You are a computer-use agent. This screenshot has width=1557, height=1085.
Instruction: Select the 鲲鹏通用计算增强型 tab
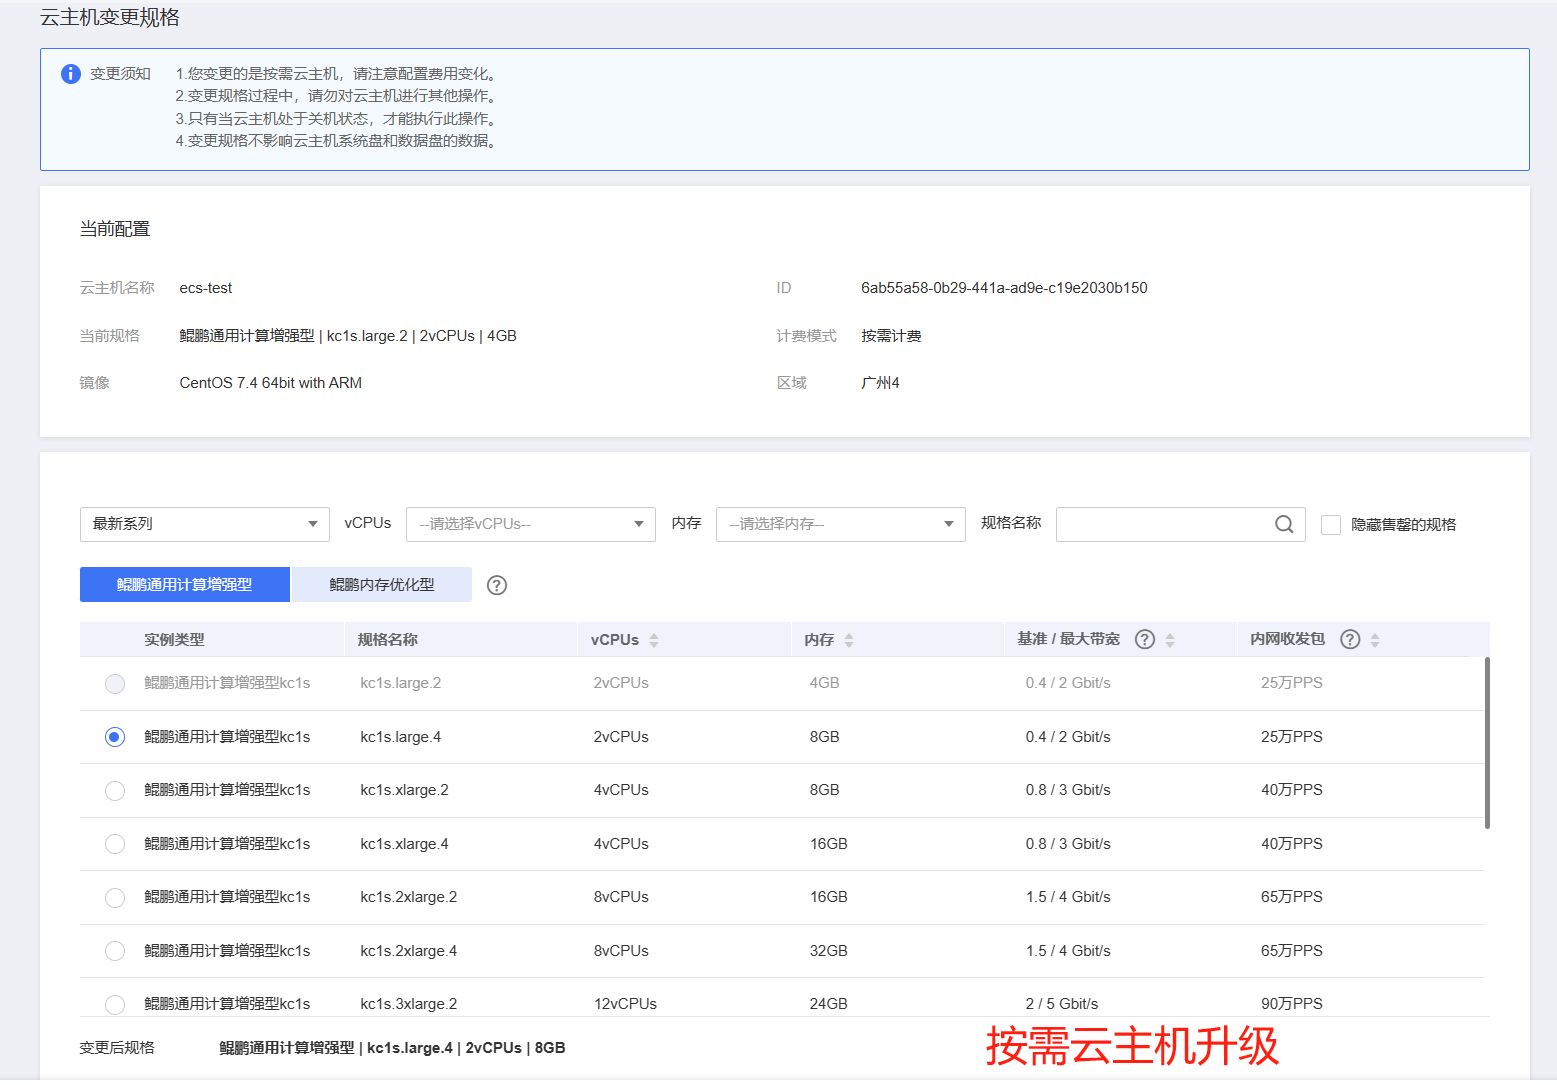point(185,585)
